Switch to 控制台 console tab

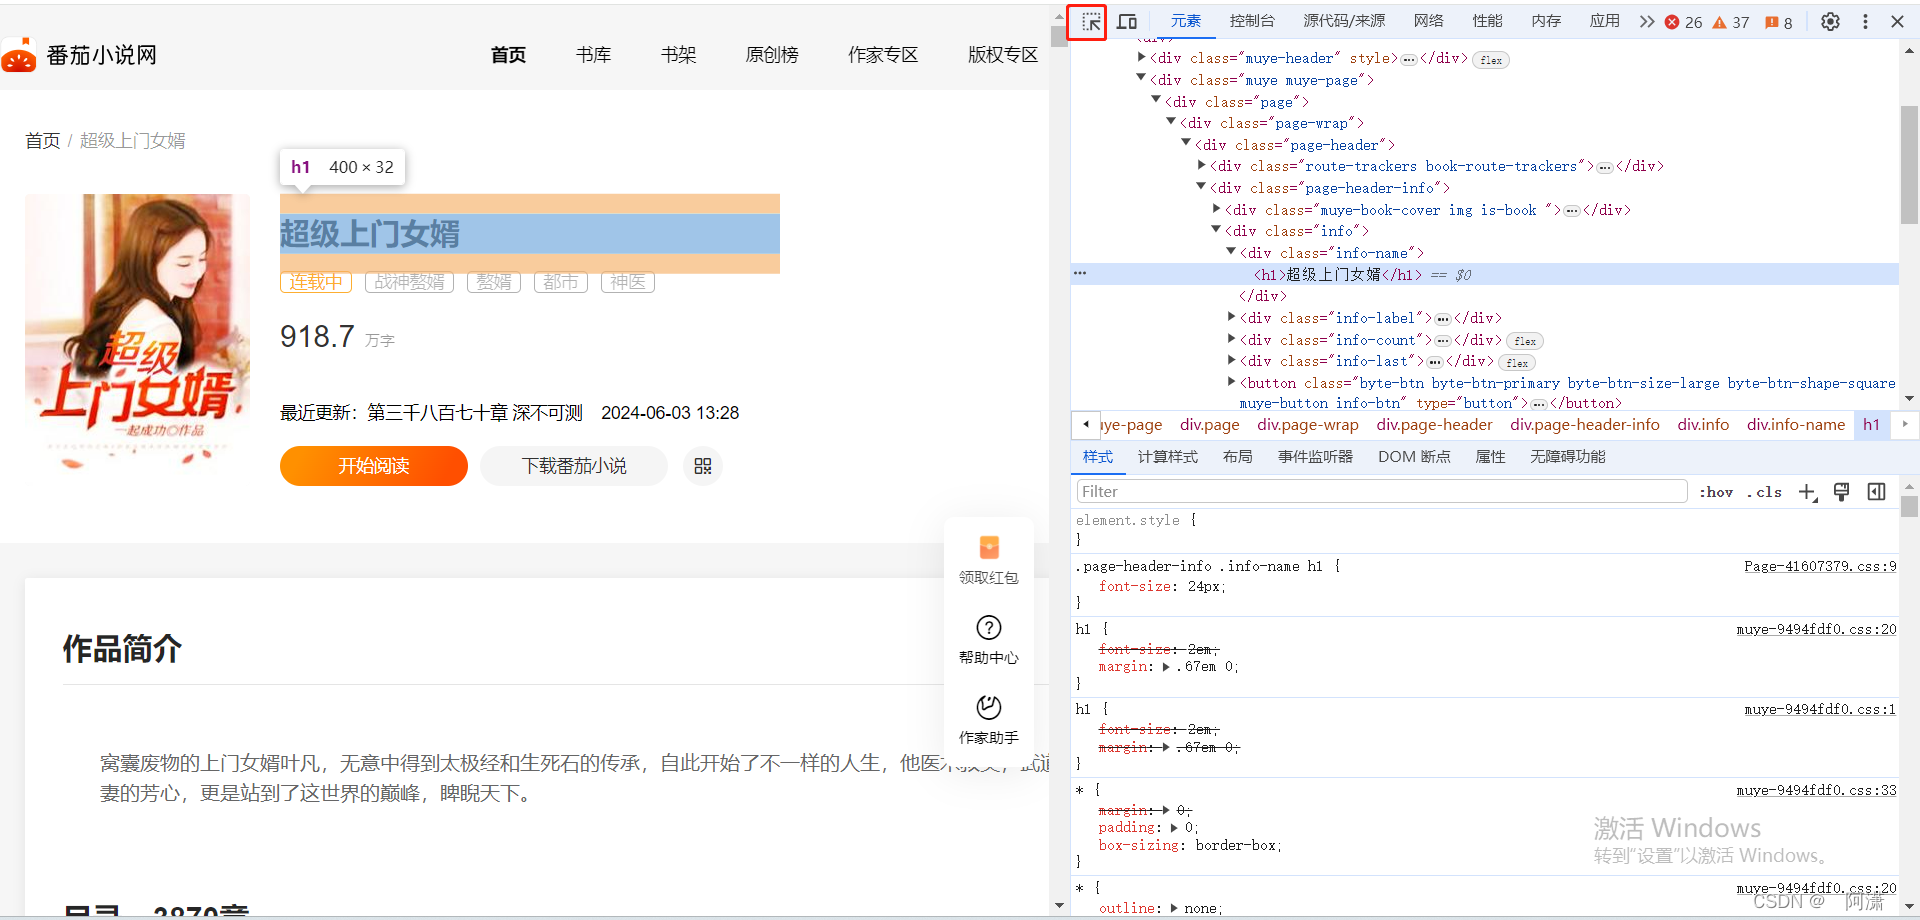pos(1252,21)
